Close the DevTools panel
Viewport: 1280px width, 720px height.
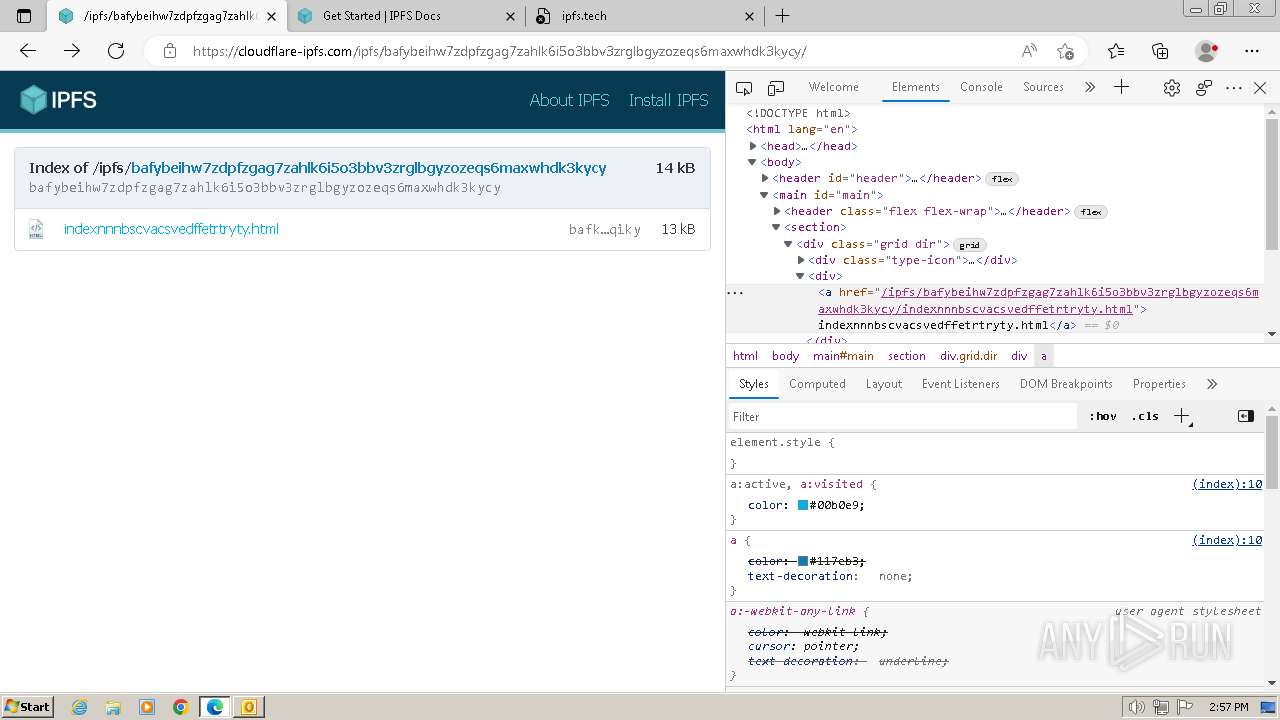(x=1260, y=88)
